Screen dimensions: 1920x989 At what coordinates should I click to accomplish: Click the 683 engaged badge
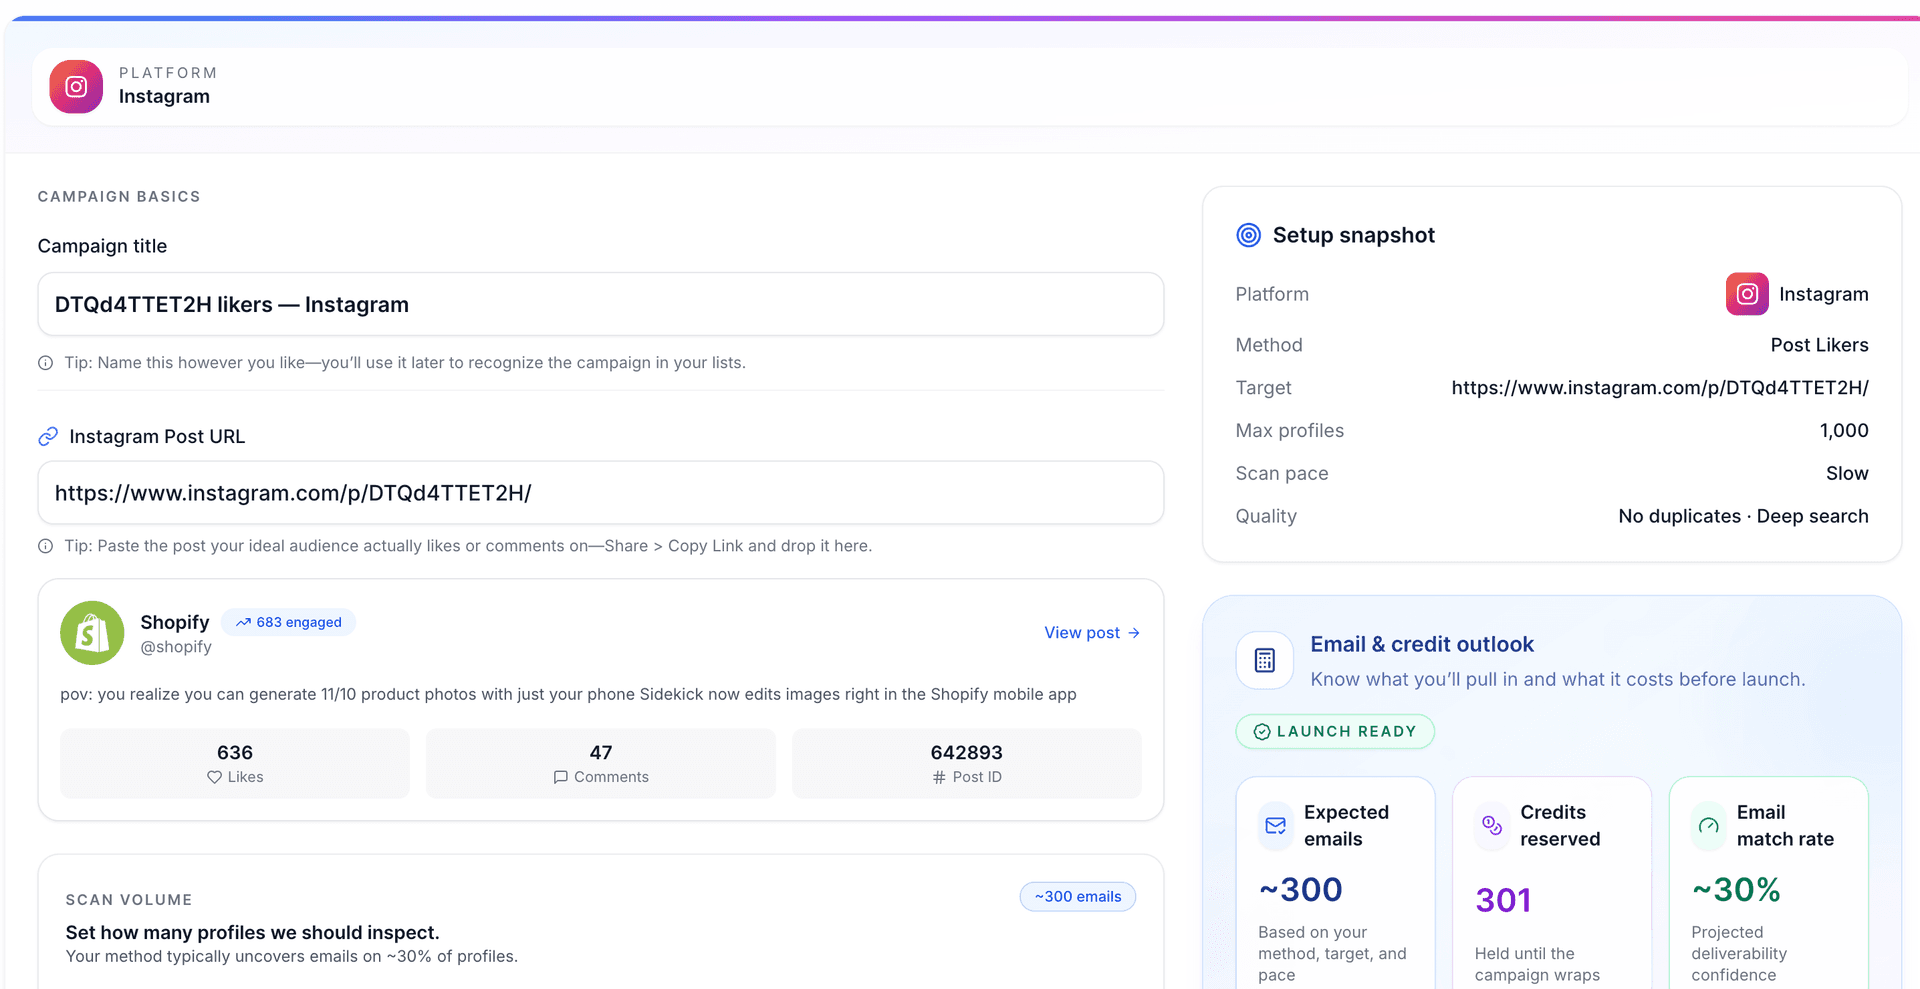click(x=289, y=621)
